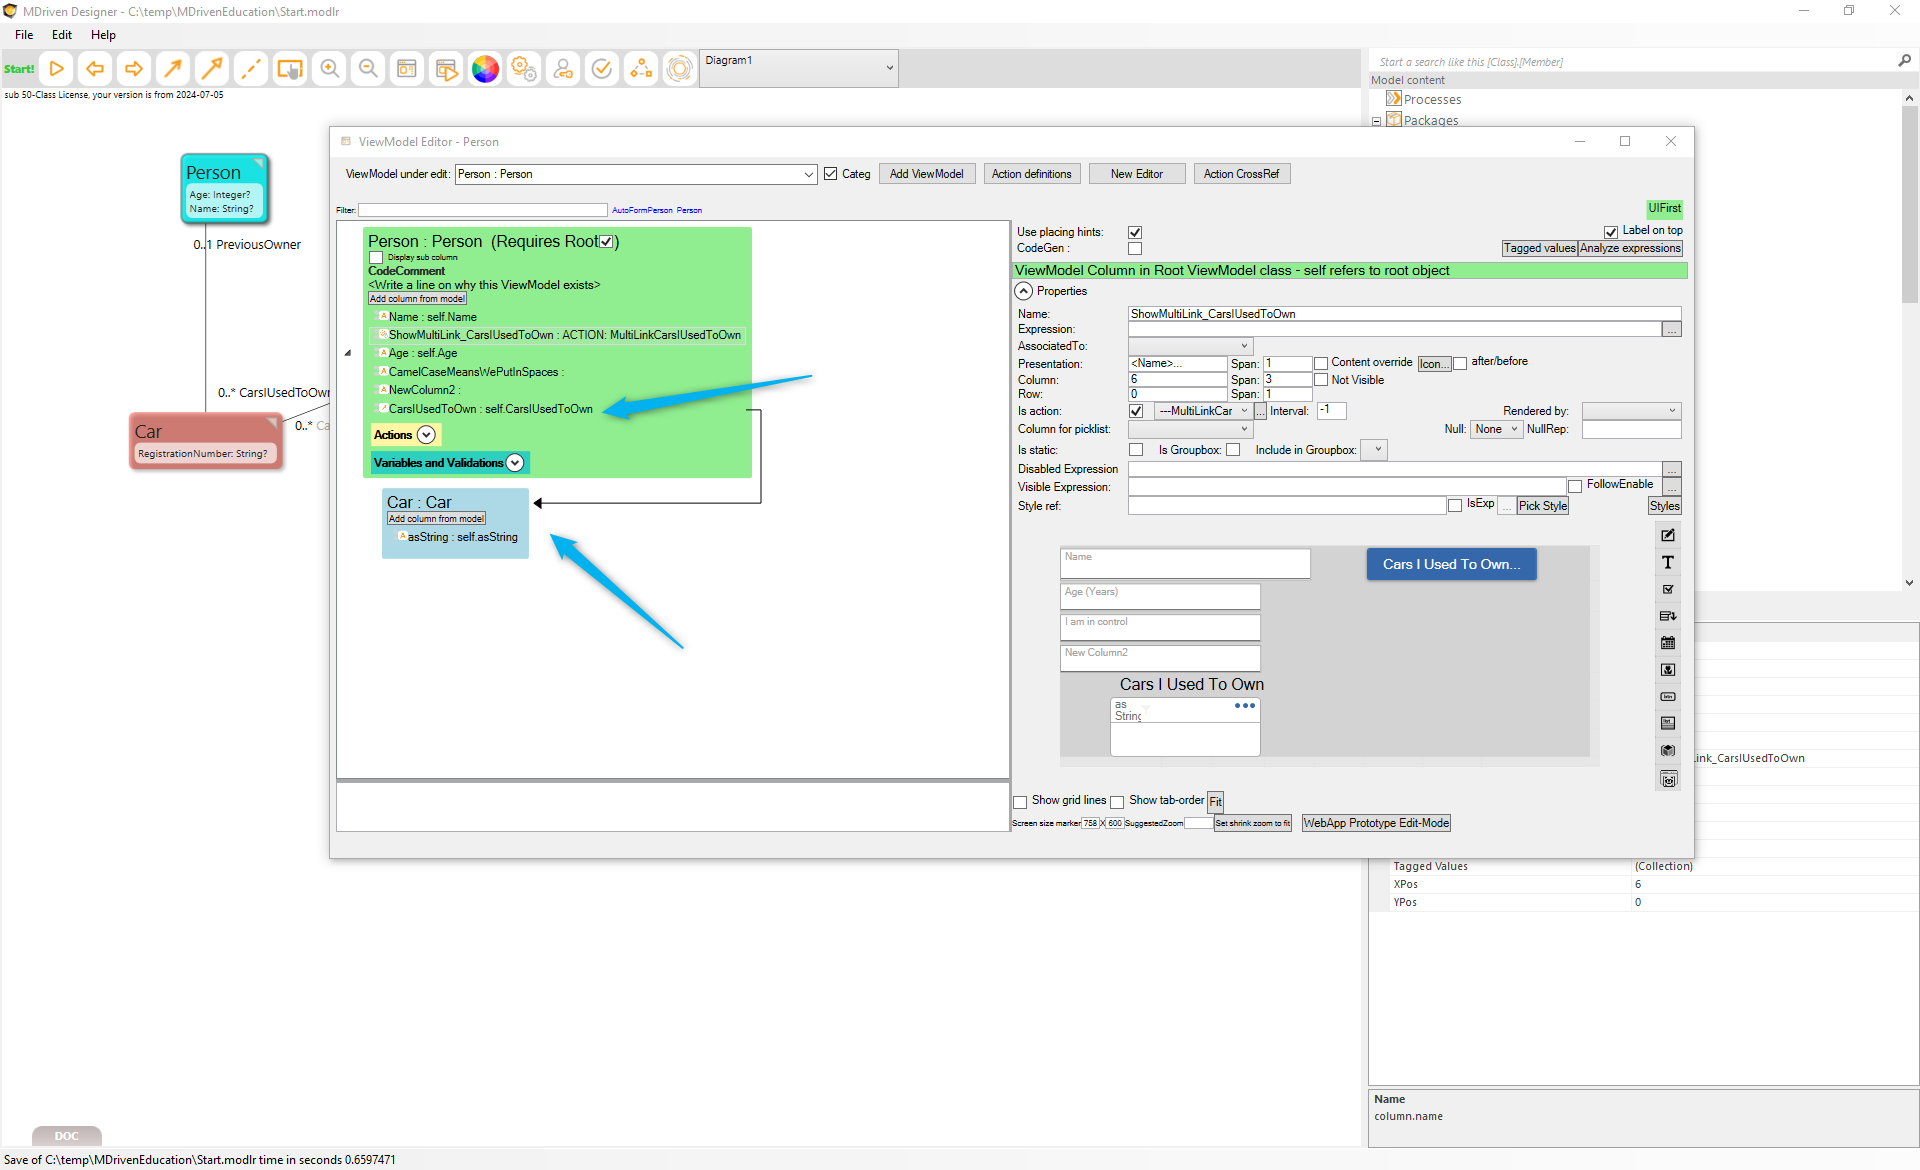Click the back arrow toolbar icon

point(95,68)
